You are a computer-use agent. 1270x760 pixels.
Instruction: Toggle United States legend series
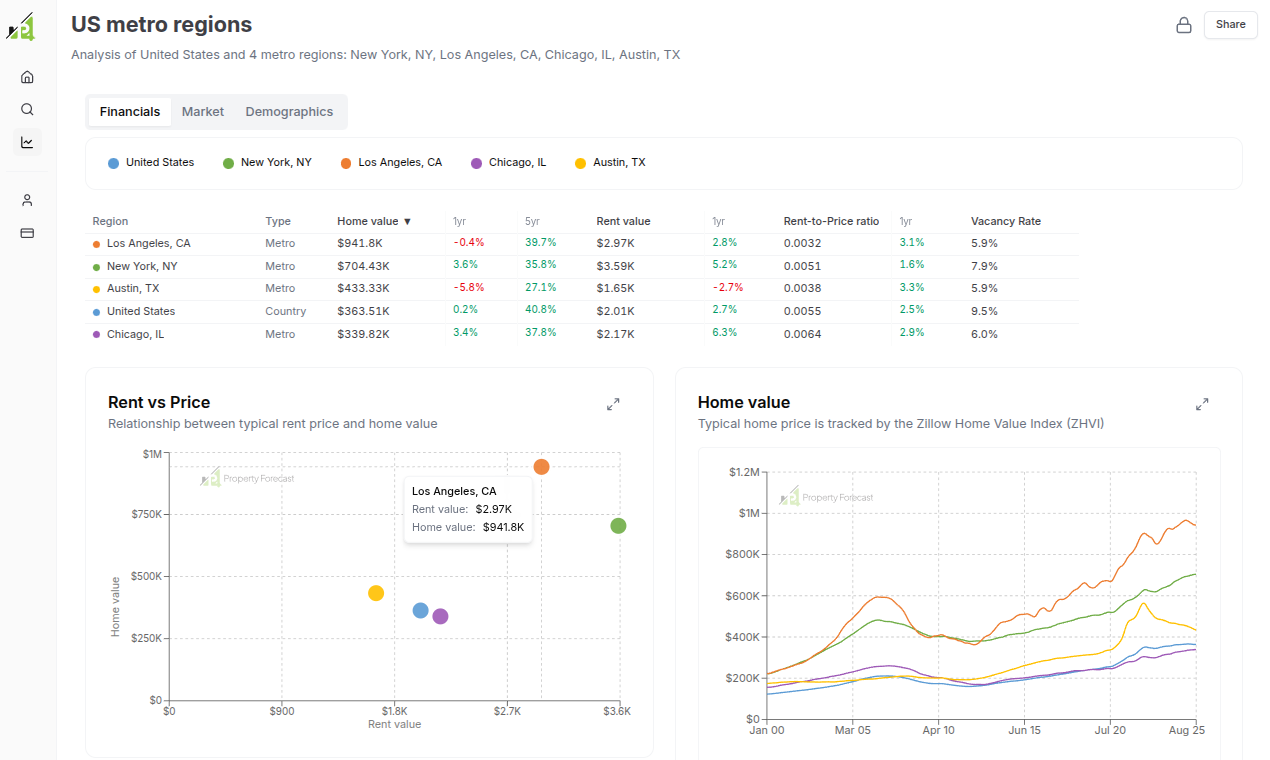pyautogui.click(x=151, y=162)
